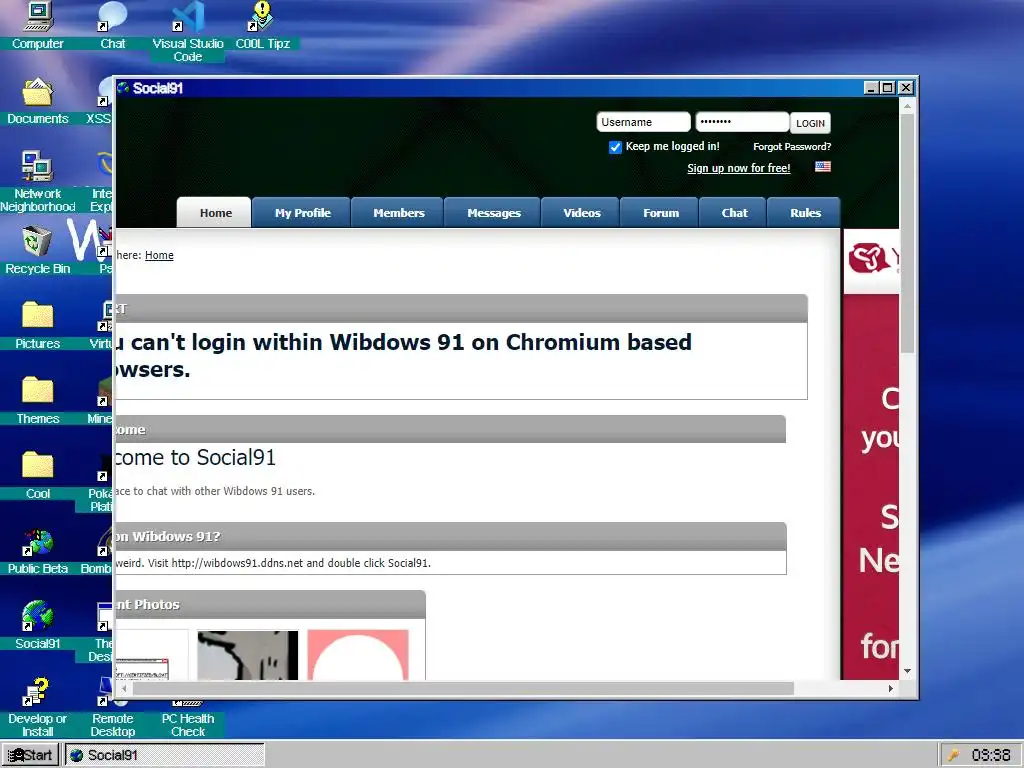Click the US flag language icon
This screenshot has width=1024, height=768.
(x=823, y=167)
